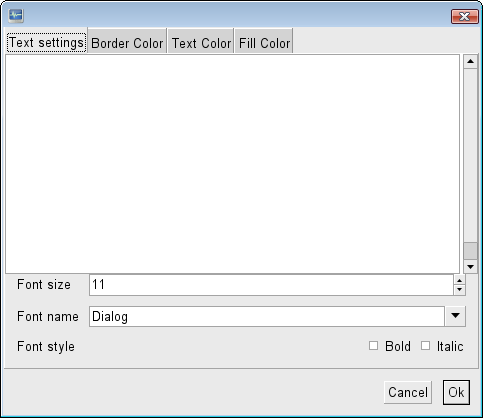The width and height of the screenshot is (483, 418).
Task: Increase font size with spinner up arrow
Action: [460, 281]
